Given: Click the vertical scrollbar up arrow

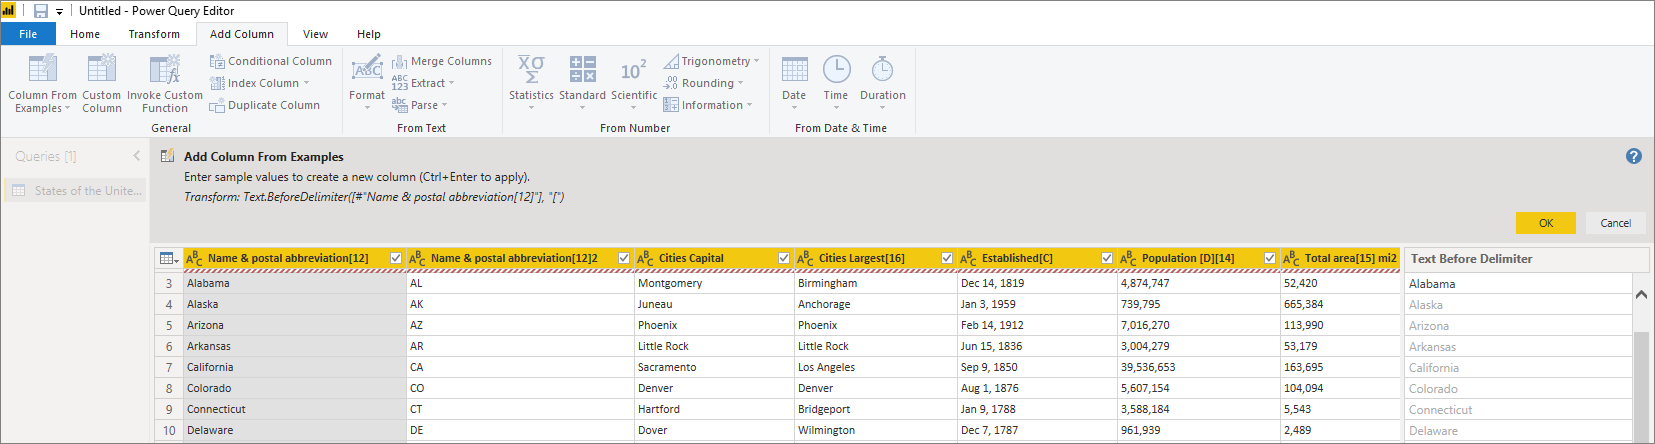Looking at the screenshot, I should (x=1641, y=295).
